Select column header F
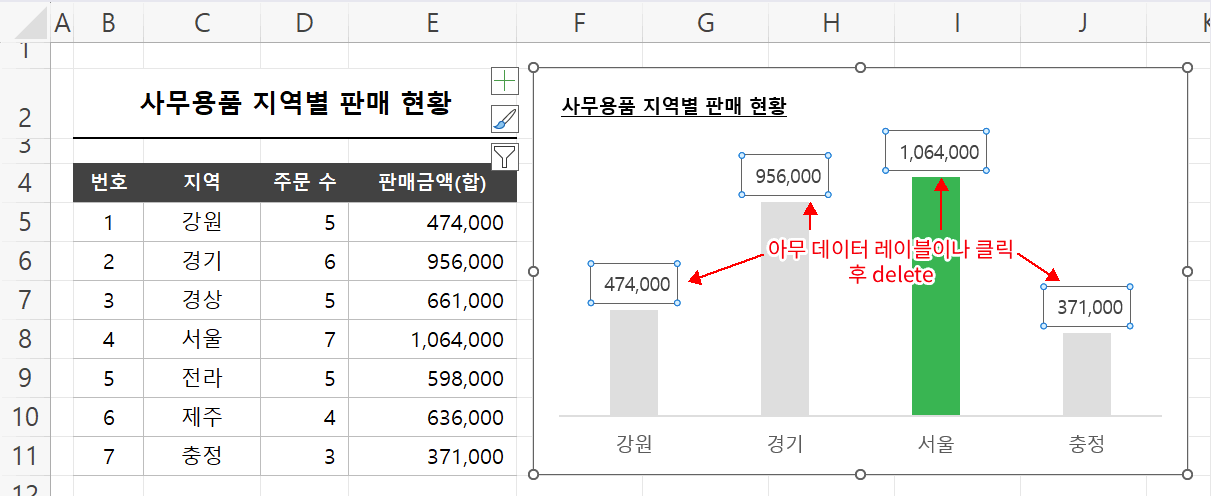The width and height of the screenshot is (1211, 496). point(580,22)
